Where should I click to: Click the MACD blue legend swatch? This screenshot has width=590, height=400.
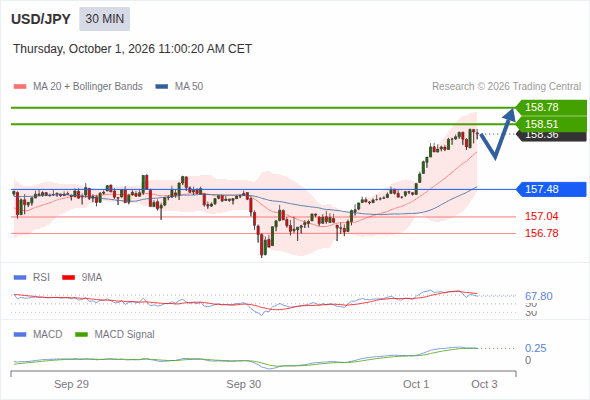[x=20, y=335]
